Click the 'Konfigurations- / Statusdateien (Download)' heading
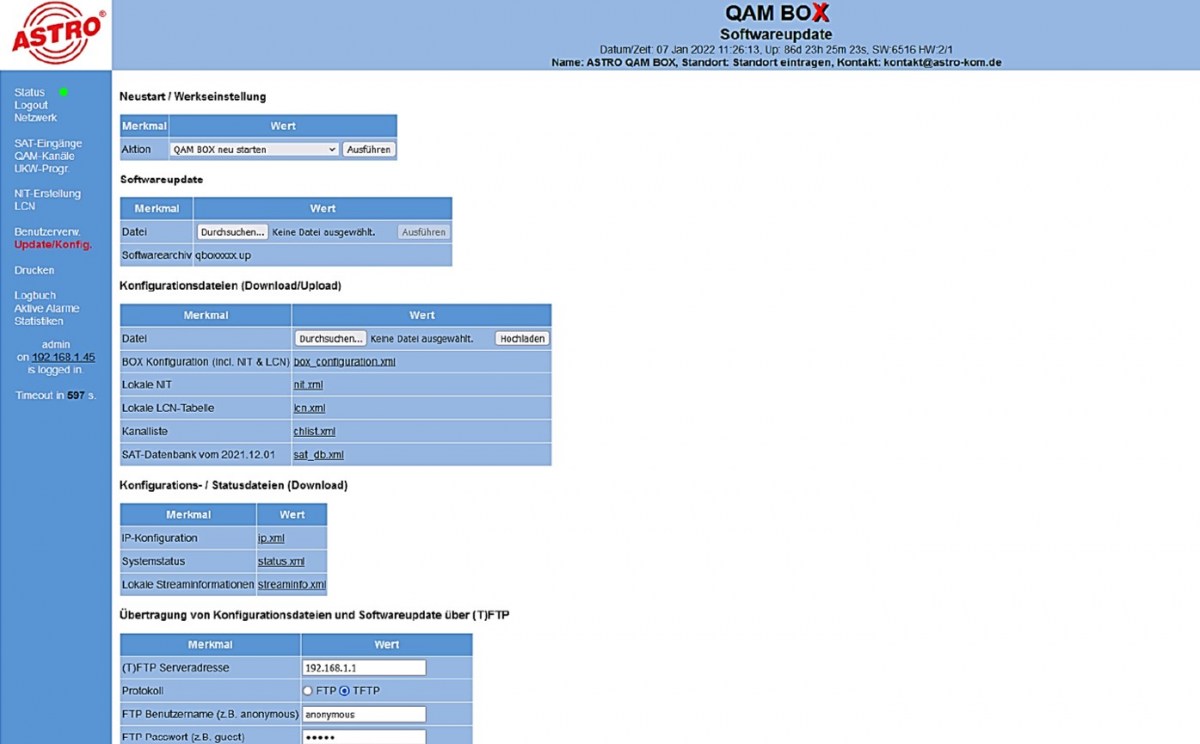Image resolution: width=1200 pixels, height=744 pixels. click(234, 486)
